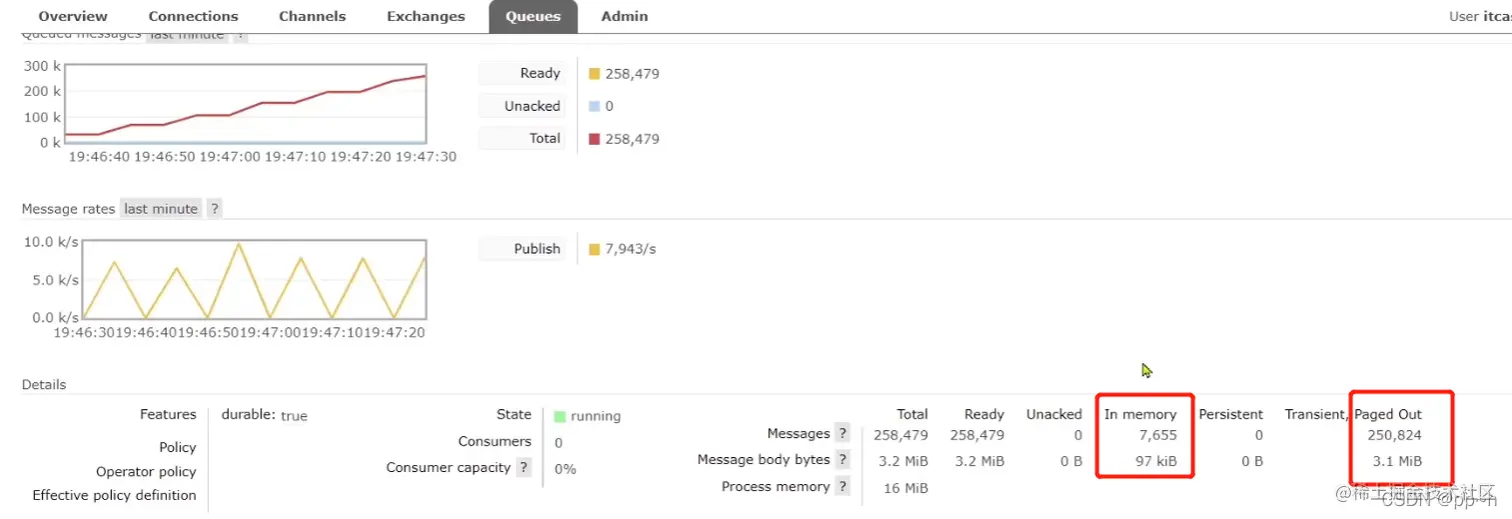Select the 'running' state text
This screenshot has height=519, width=1512.
(x=595, y=416)
